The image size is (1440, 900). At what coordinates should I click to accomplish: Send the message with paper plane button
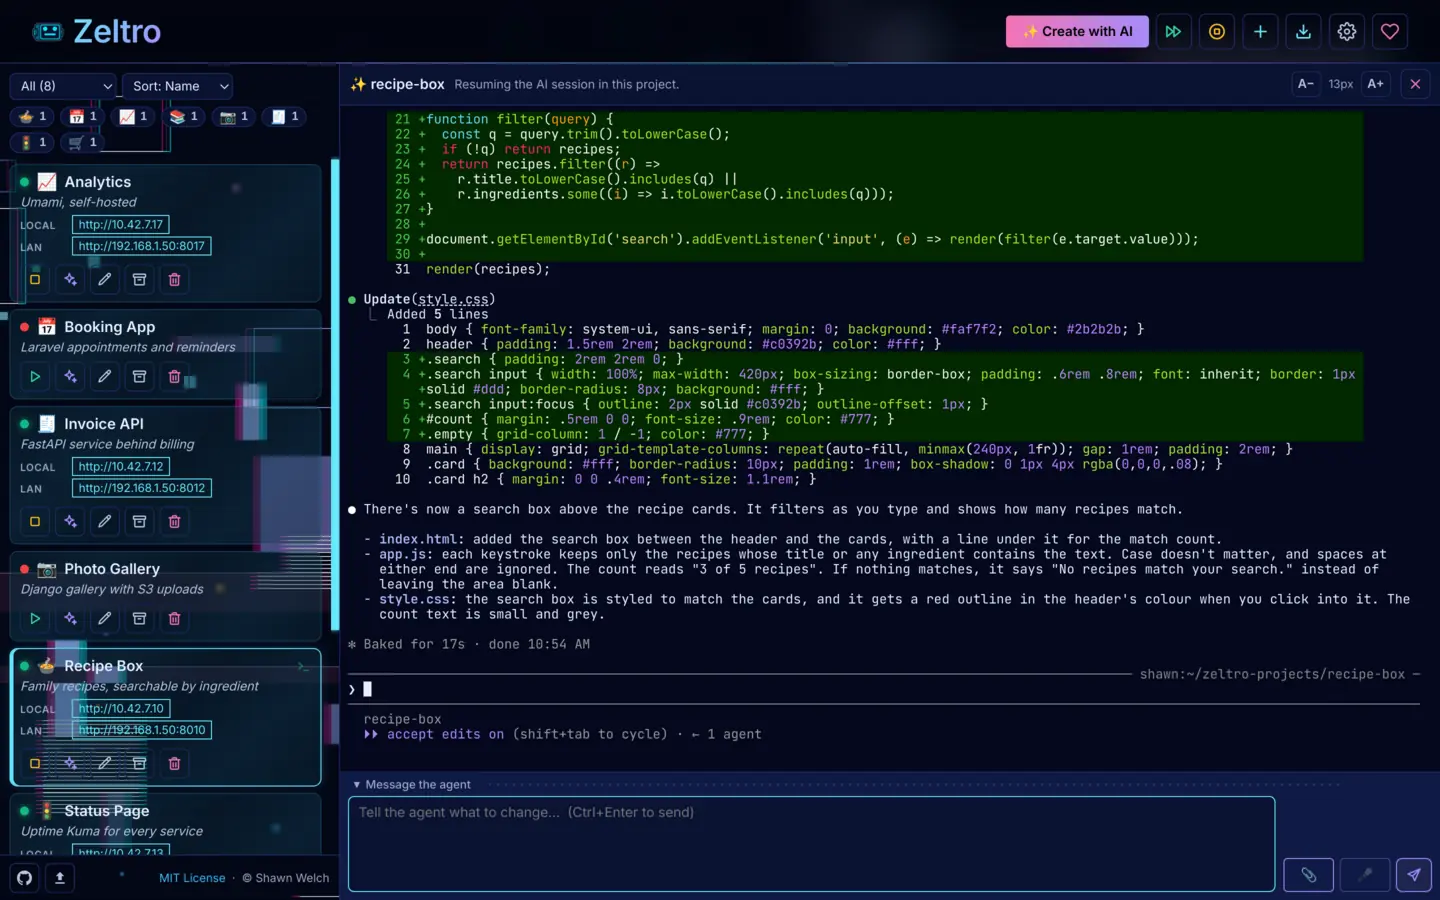point(1414,875)
